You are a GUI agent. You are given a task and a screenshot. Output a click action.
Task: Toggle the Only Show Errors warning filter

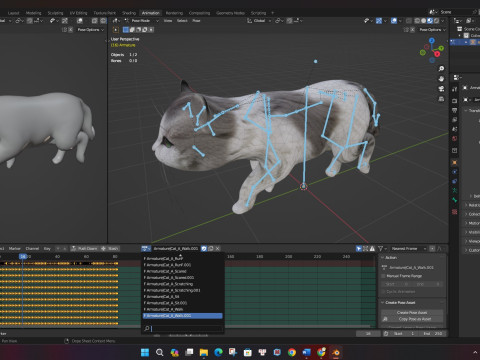[372, 248]
